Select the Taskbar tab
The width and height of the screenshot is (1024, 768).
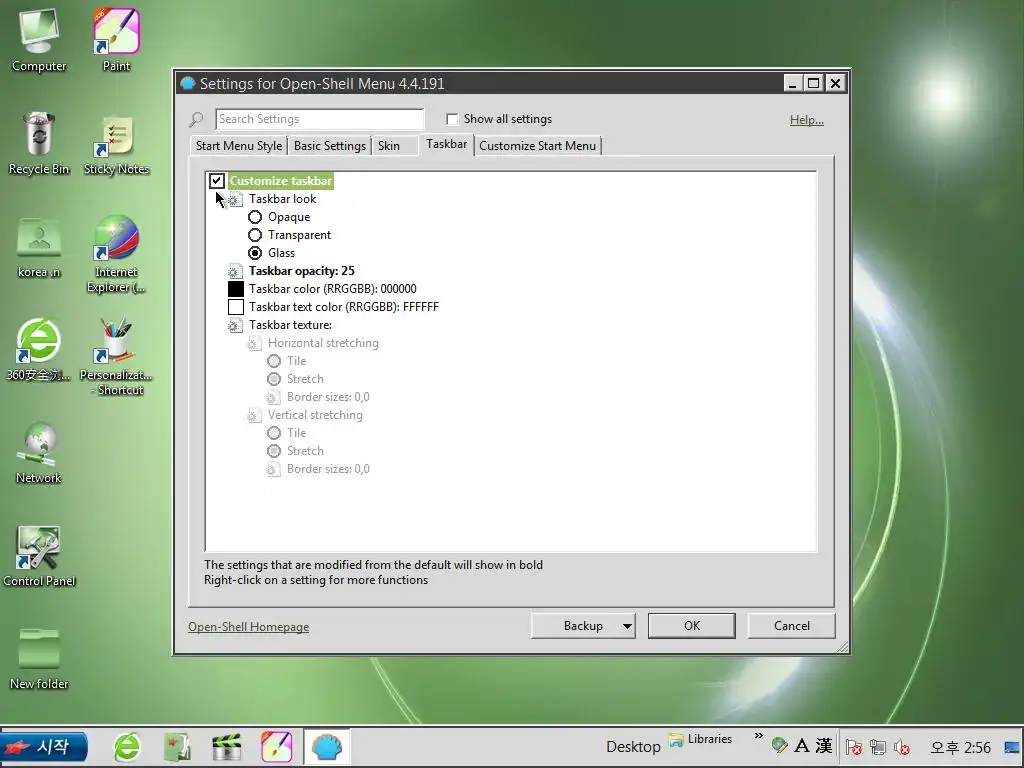447,144
